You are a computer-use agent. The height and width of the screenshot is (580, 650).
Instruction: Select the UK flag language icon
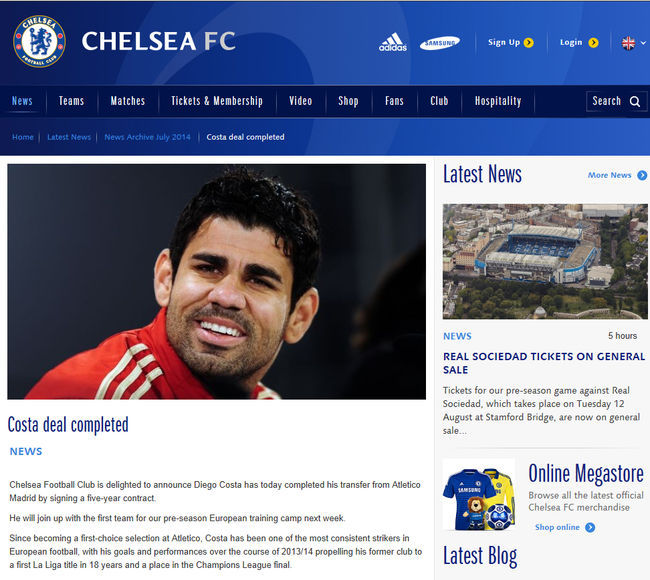(x=628, y=43)
